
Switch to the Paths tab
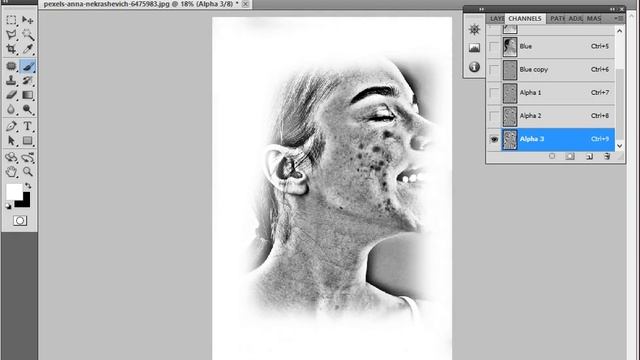click(x=557, y=19)
